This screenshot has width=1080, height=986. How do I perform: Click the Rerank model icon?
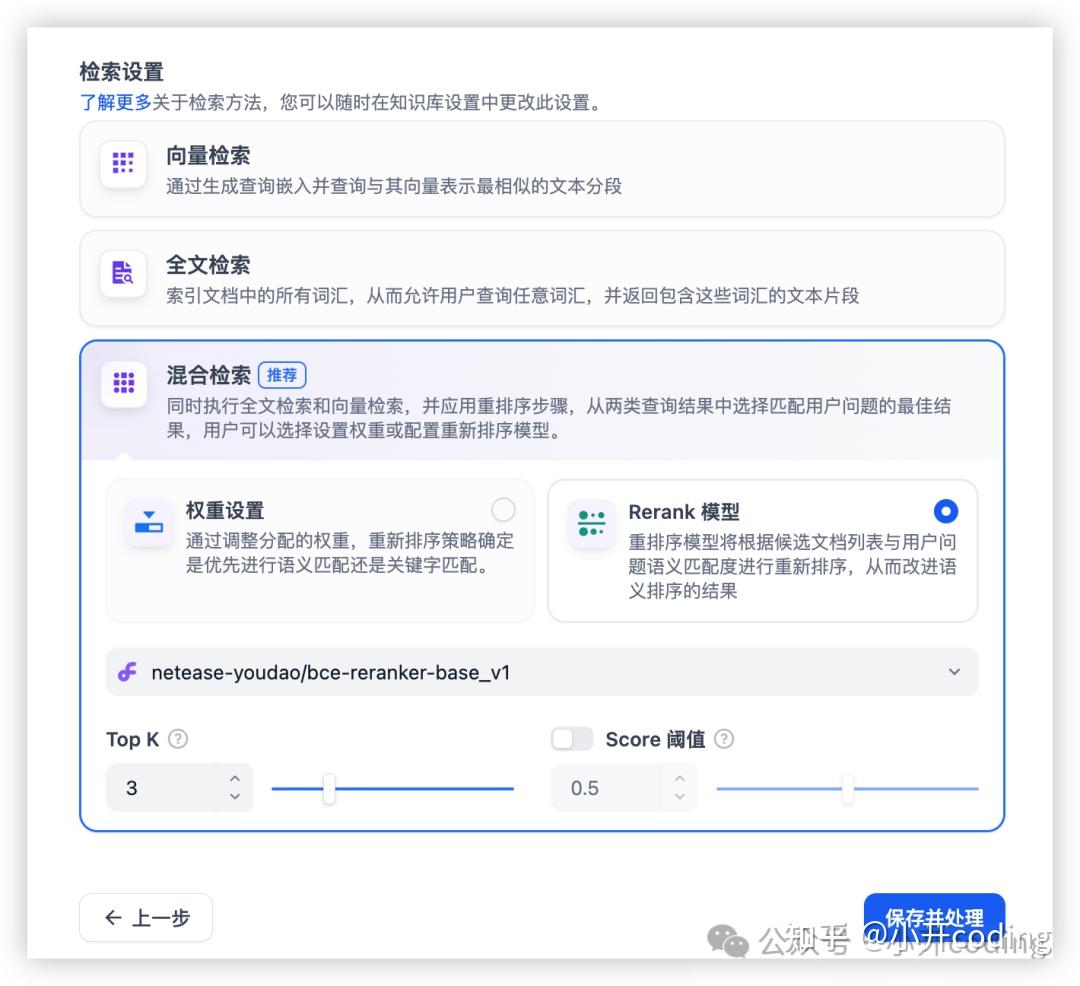pos(592,523)
